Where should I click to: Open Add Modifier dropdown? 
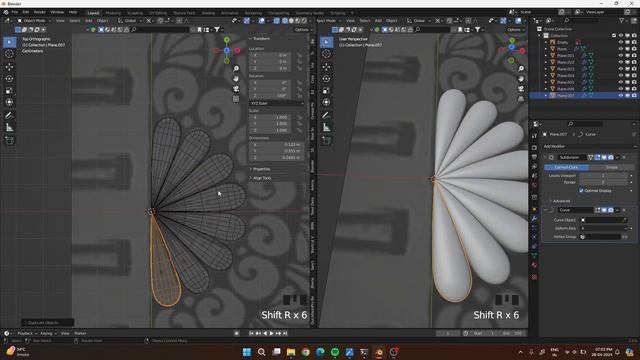[x=589, y=146]
